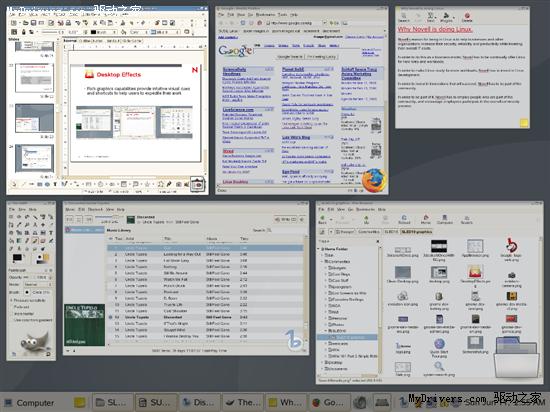Select the Desktop Effects slide title in Impress
Screen dimensions: 550x412
119,75
